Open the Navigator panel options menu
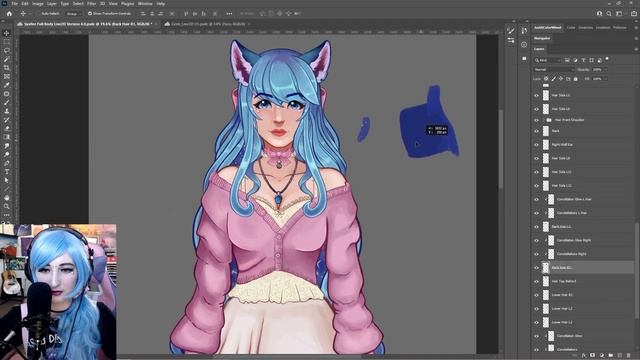 click(636, 38)
